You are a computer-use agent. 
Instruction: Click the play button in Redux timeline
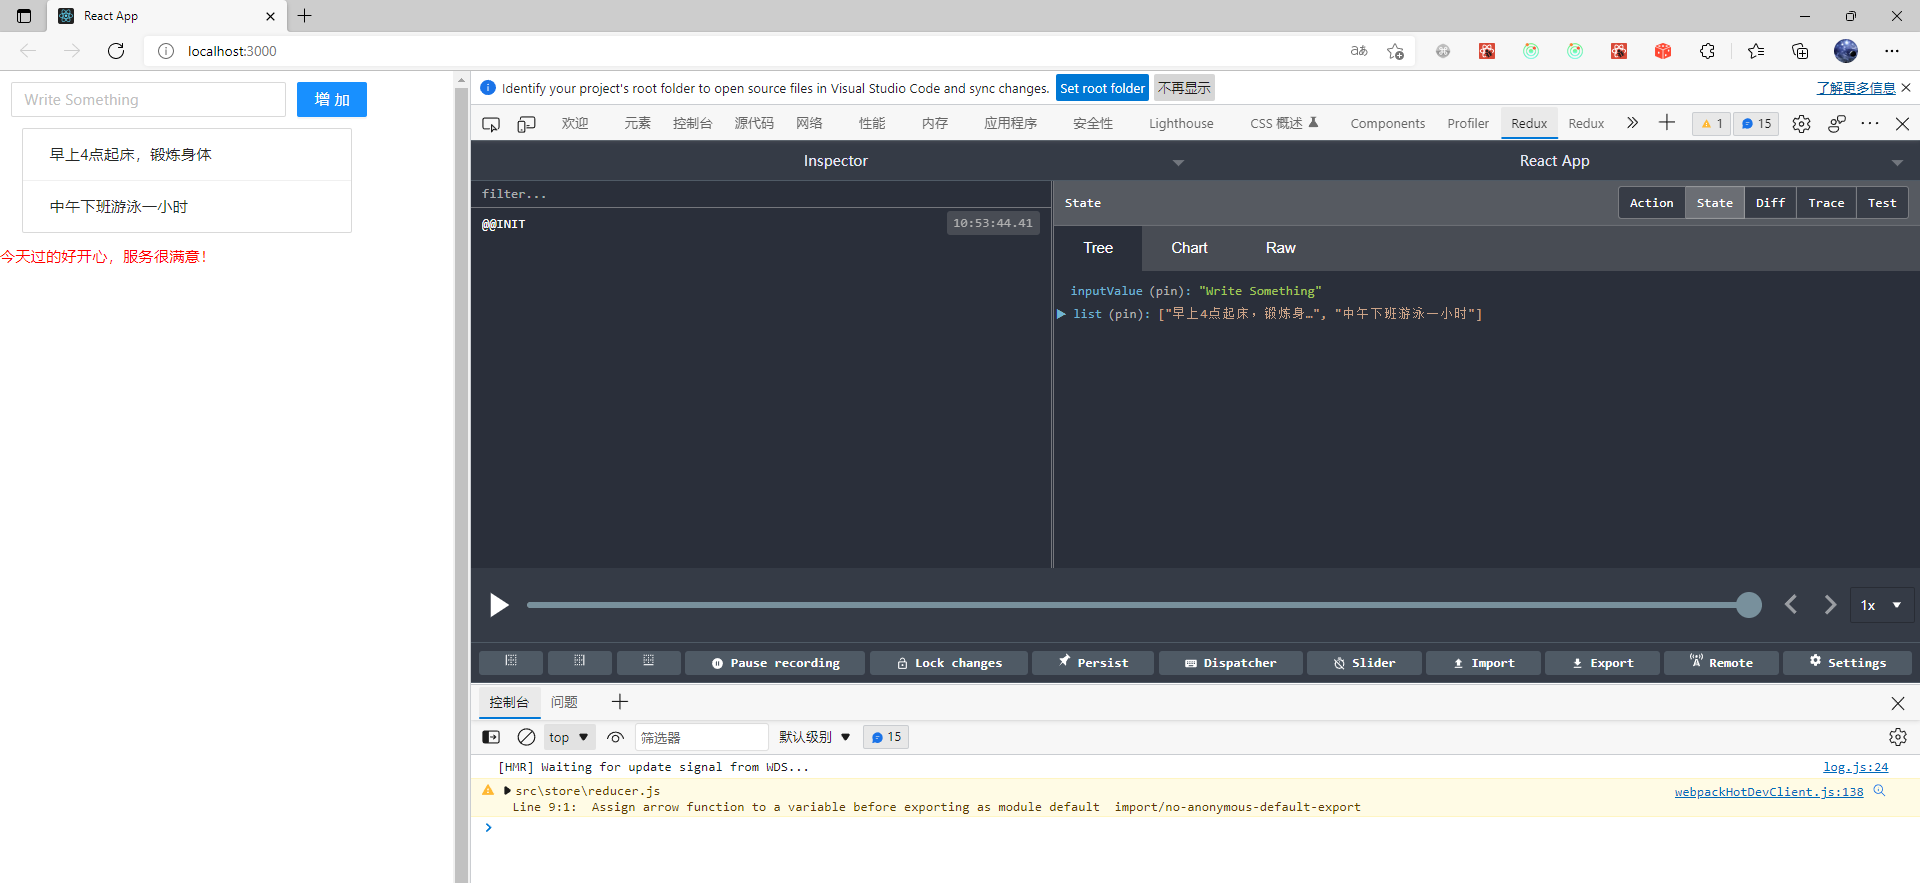[499, 605]
